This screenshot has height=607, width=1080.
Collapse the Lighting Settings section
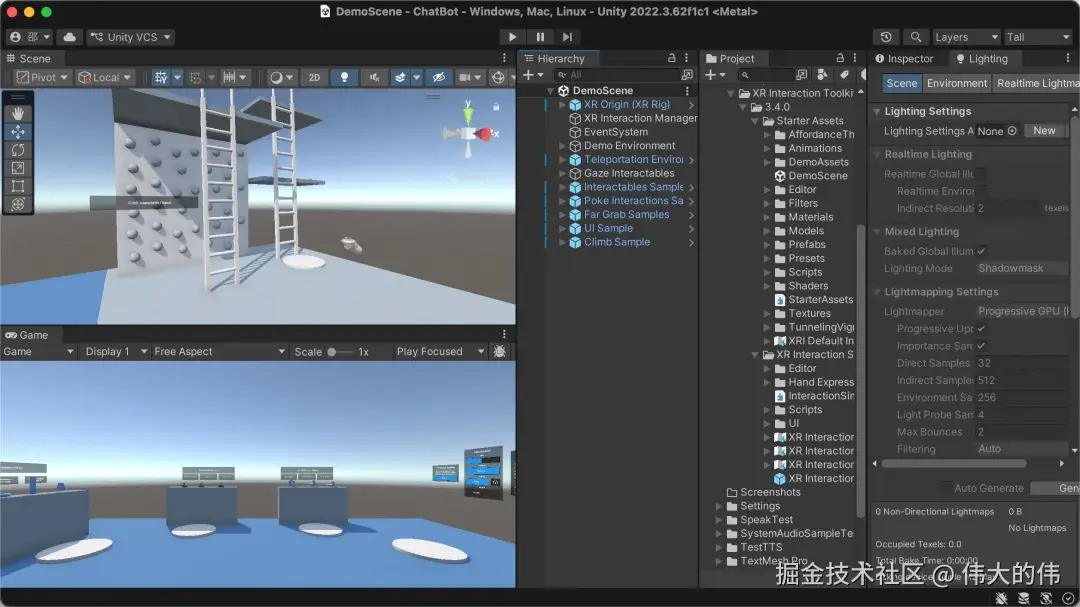[877, 112]
